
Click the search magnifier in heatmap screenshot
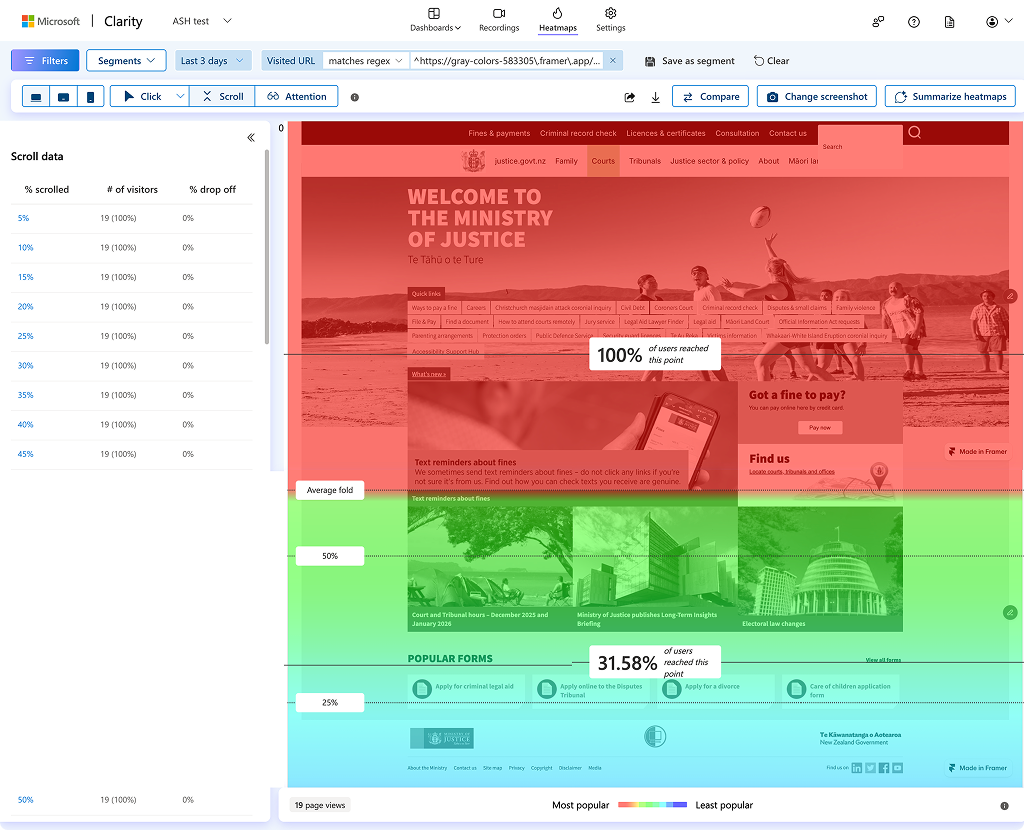point(914,133)
